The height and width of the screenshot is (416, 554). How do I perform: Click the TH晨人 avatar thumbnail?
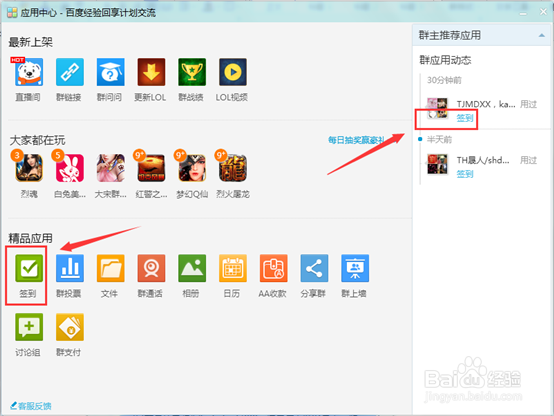tap(437, 164)
